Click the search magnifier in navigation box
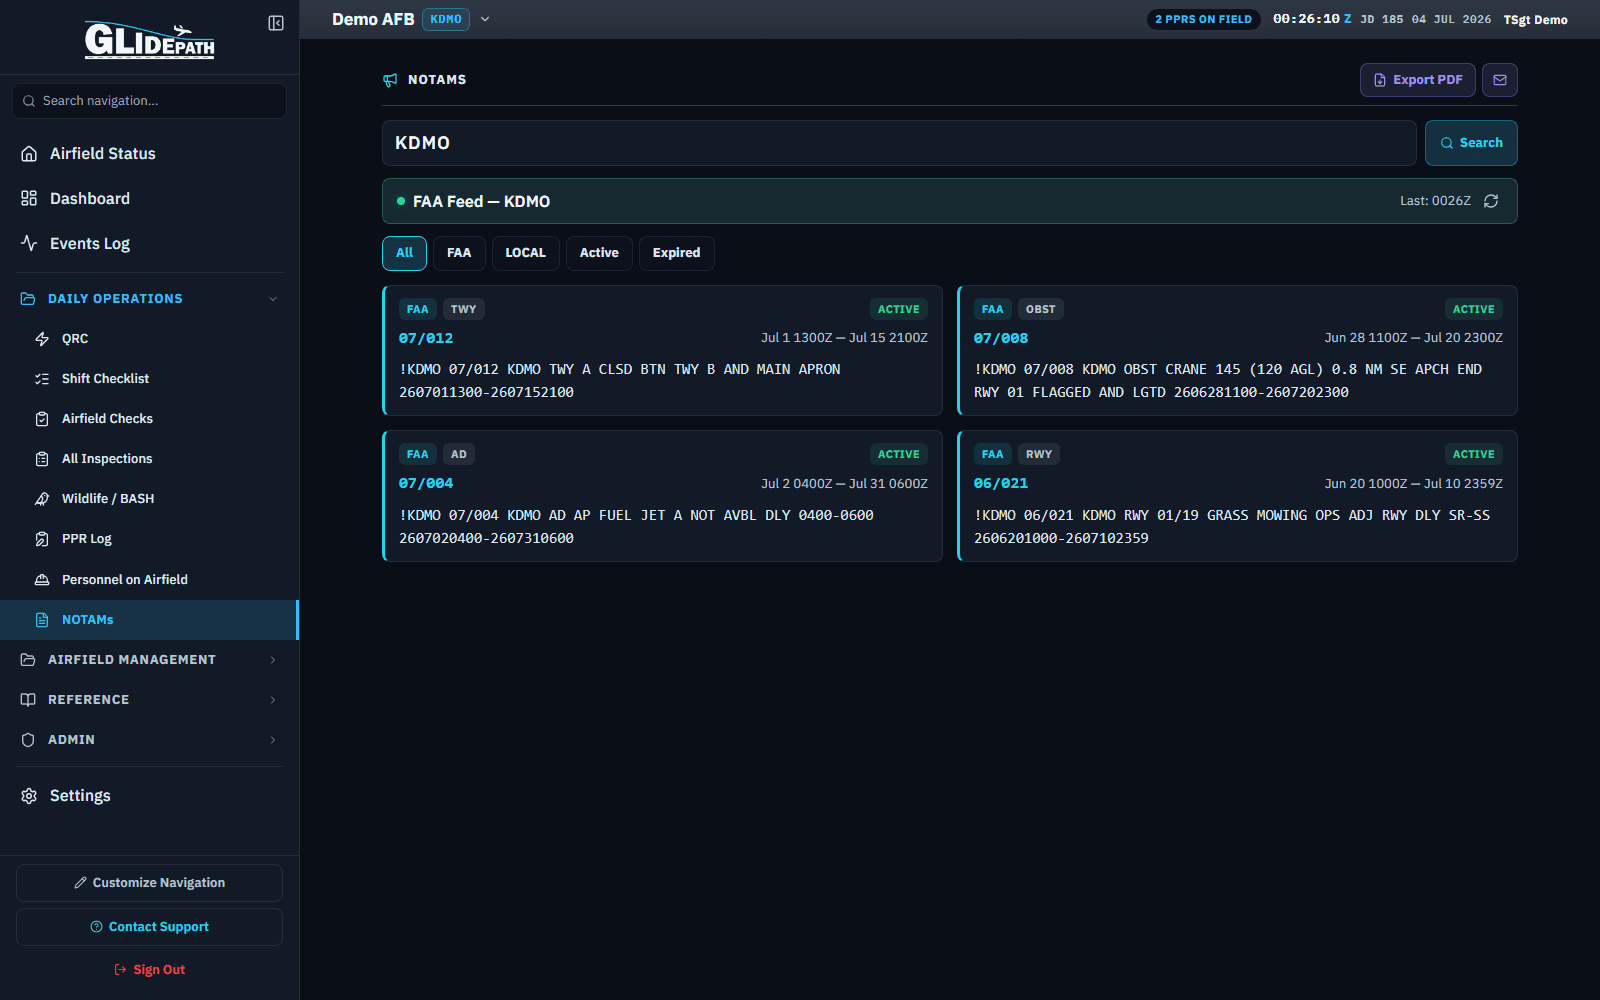The image size is (1600, 1000). (x=29, y=101)
